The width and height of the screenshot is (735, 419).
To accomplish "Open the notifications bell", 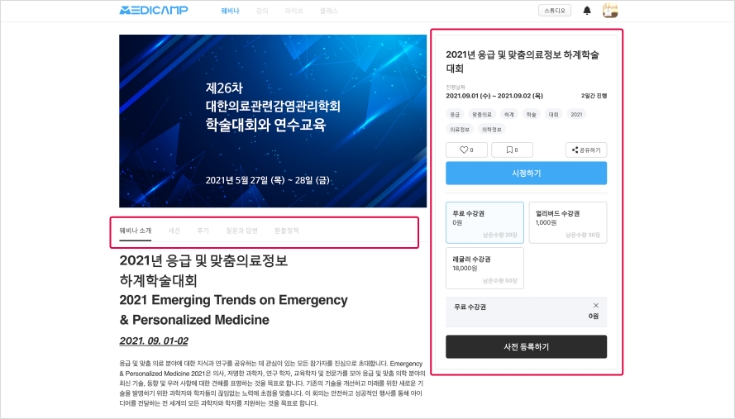I will (587, 10).
